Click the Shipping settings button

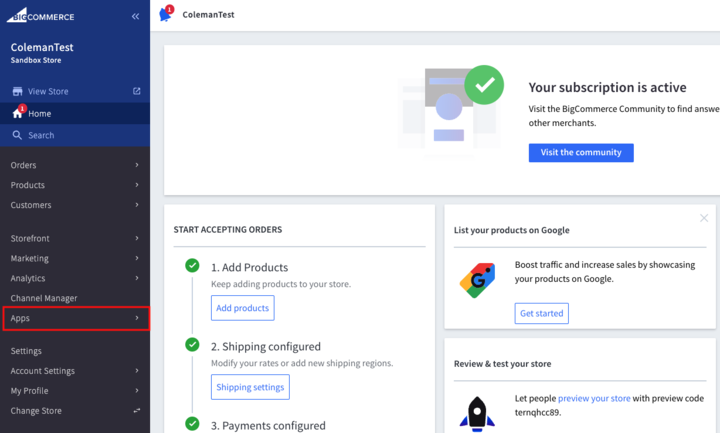click(x=250, y=387)
